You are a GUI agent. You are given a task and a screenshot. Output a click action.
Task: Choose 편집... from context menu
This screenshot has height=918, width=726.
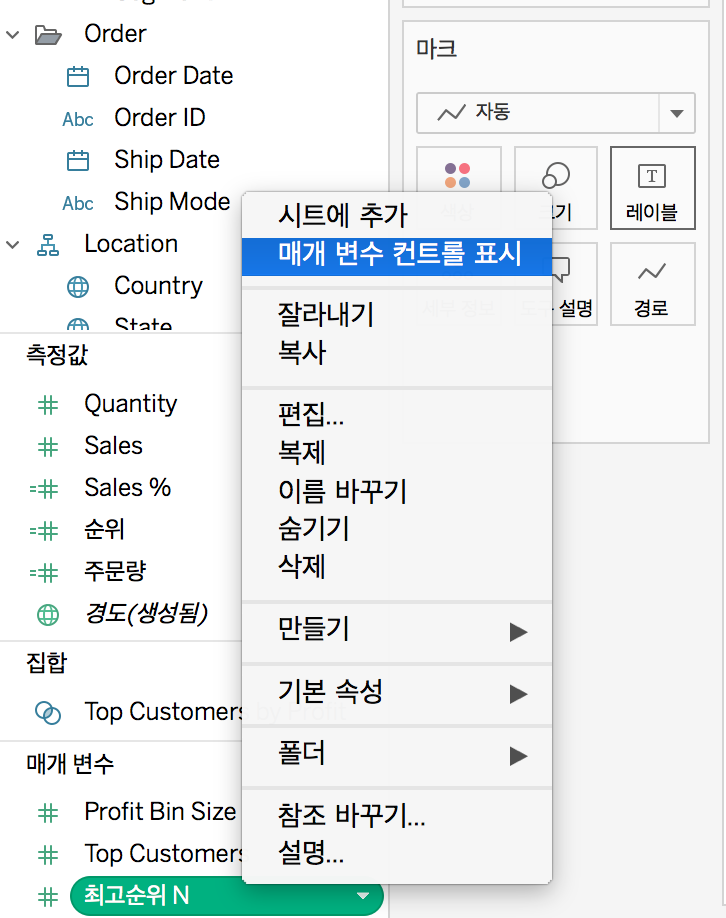point(397,415)
